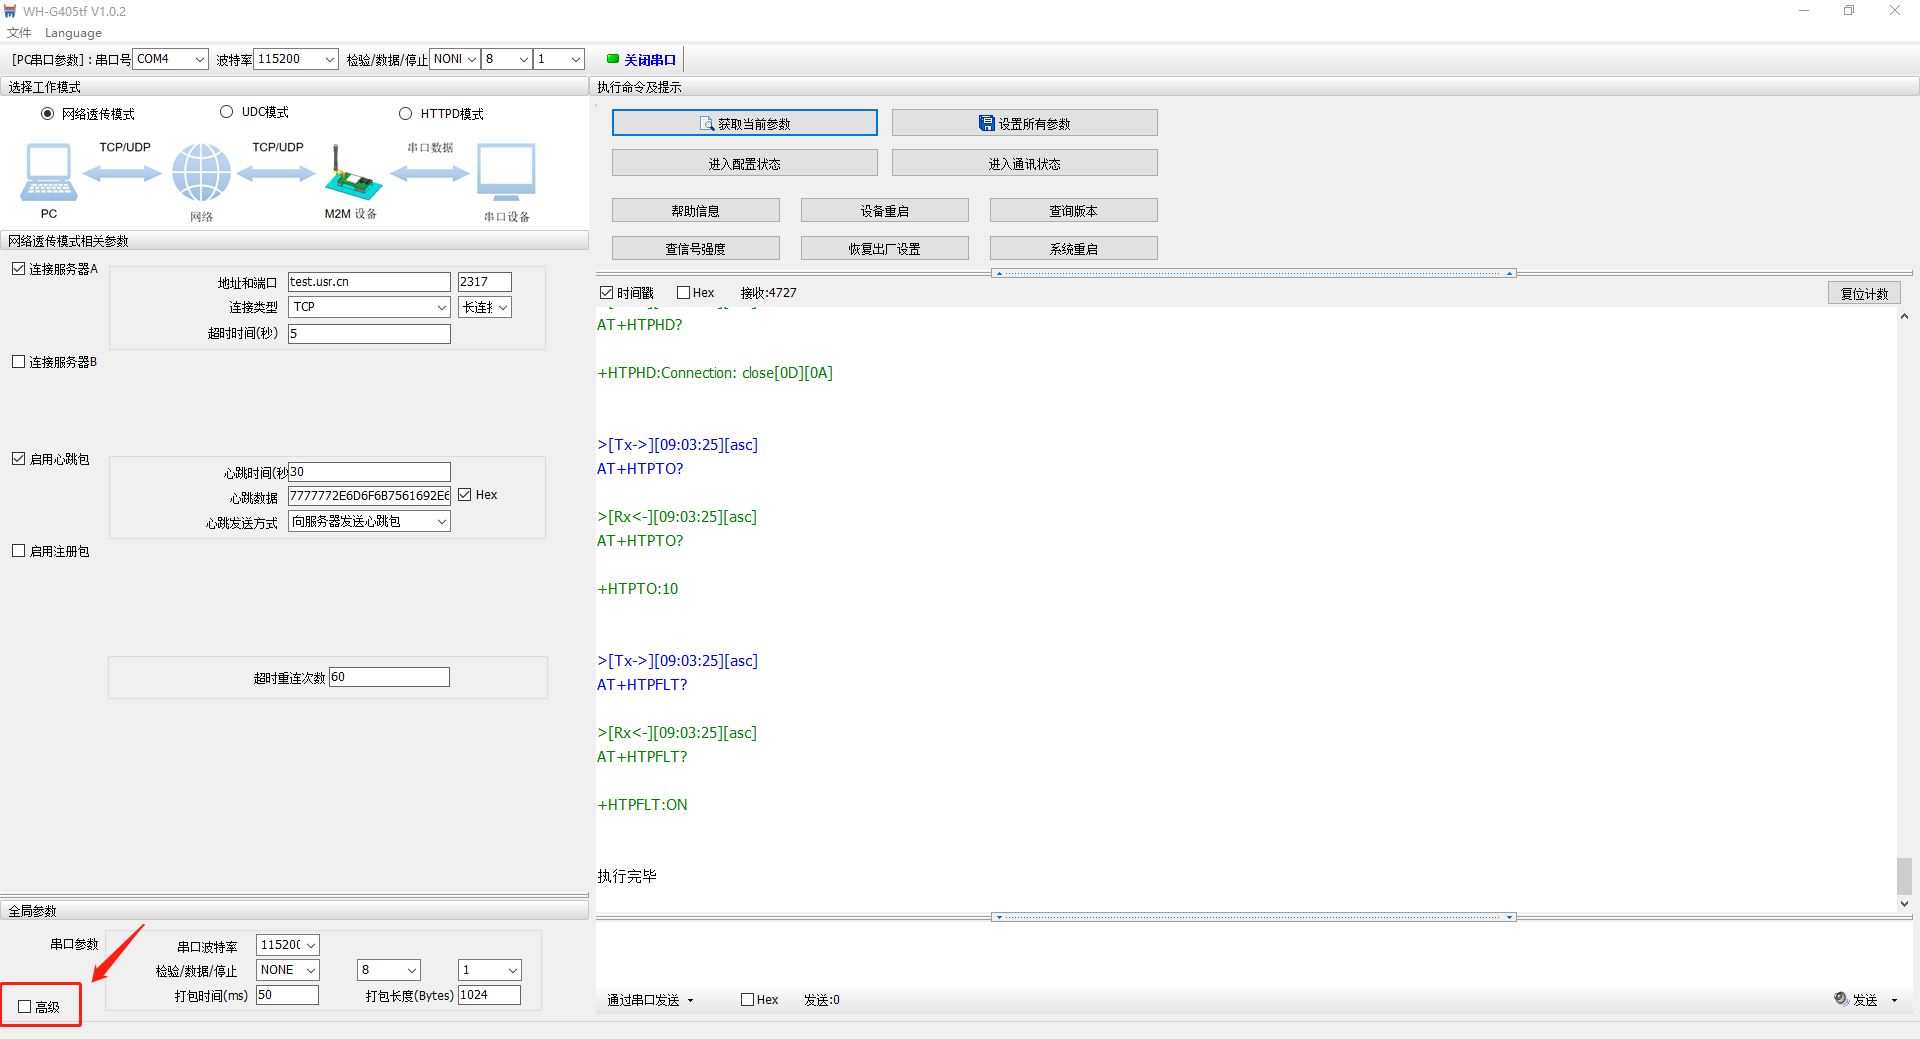Click the reset count button
The height and width of the screenshot is (1039, 1920).
[x=1864, y=294]
